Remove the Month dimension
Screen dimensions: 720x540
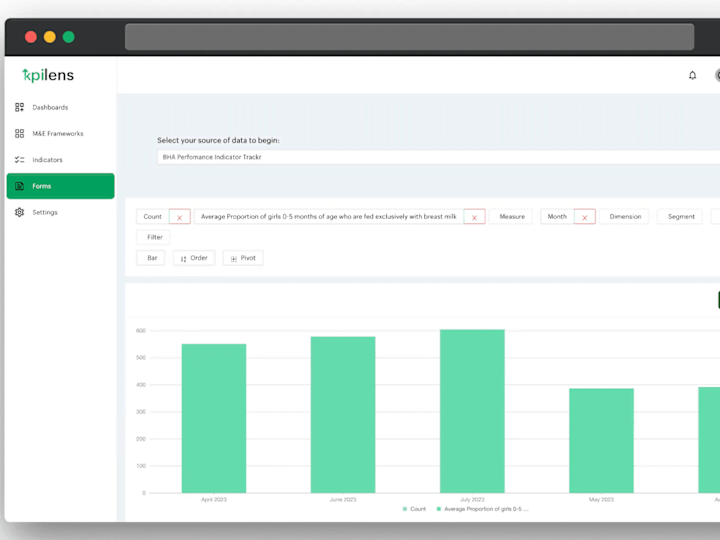(585, 217)
